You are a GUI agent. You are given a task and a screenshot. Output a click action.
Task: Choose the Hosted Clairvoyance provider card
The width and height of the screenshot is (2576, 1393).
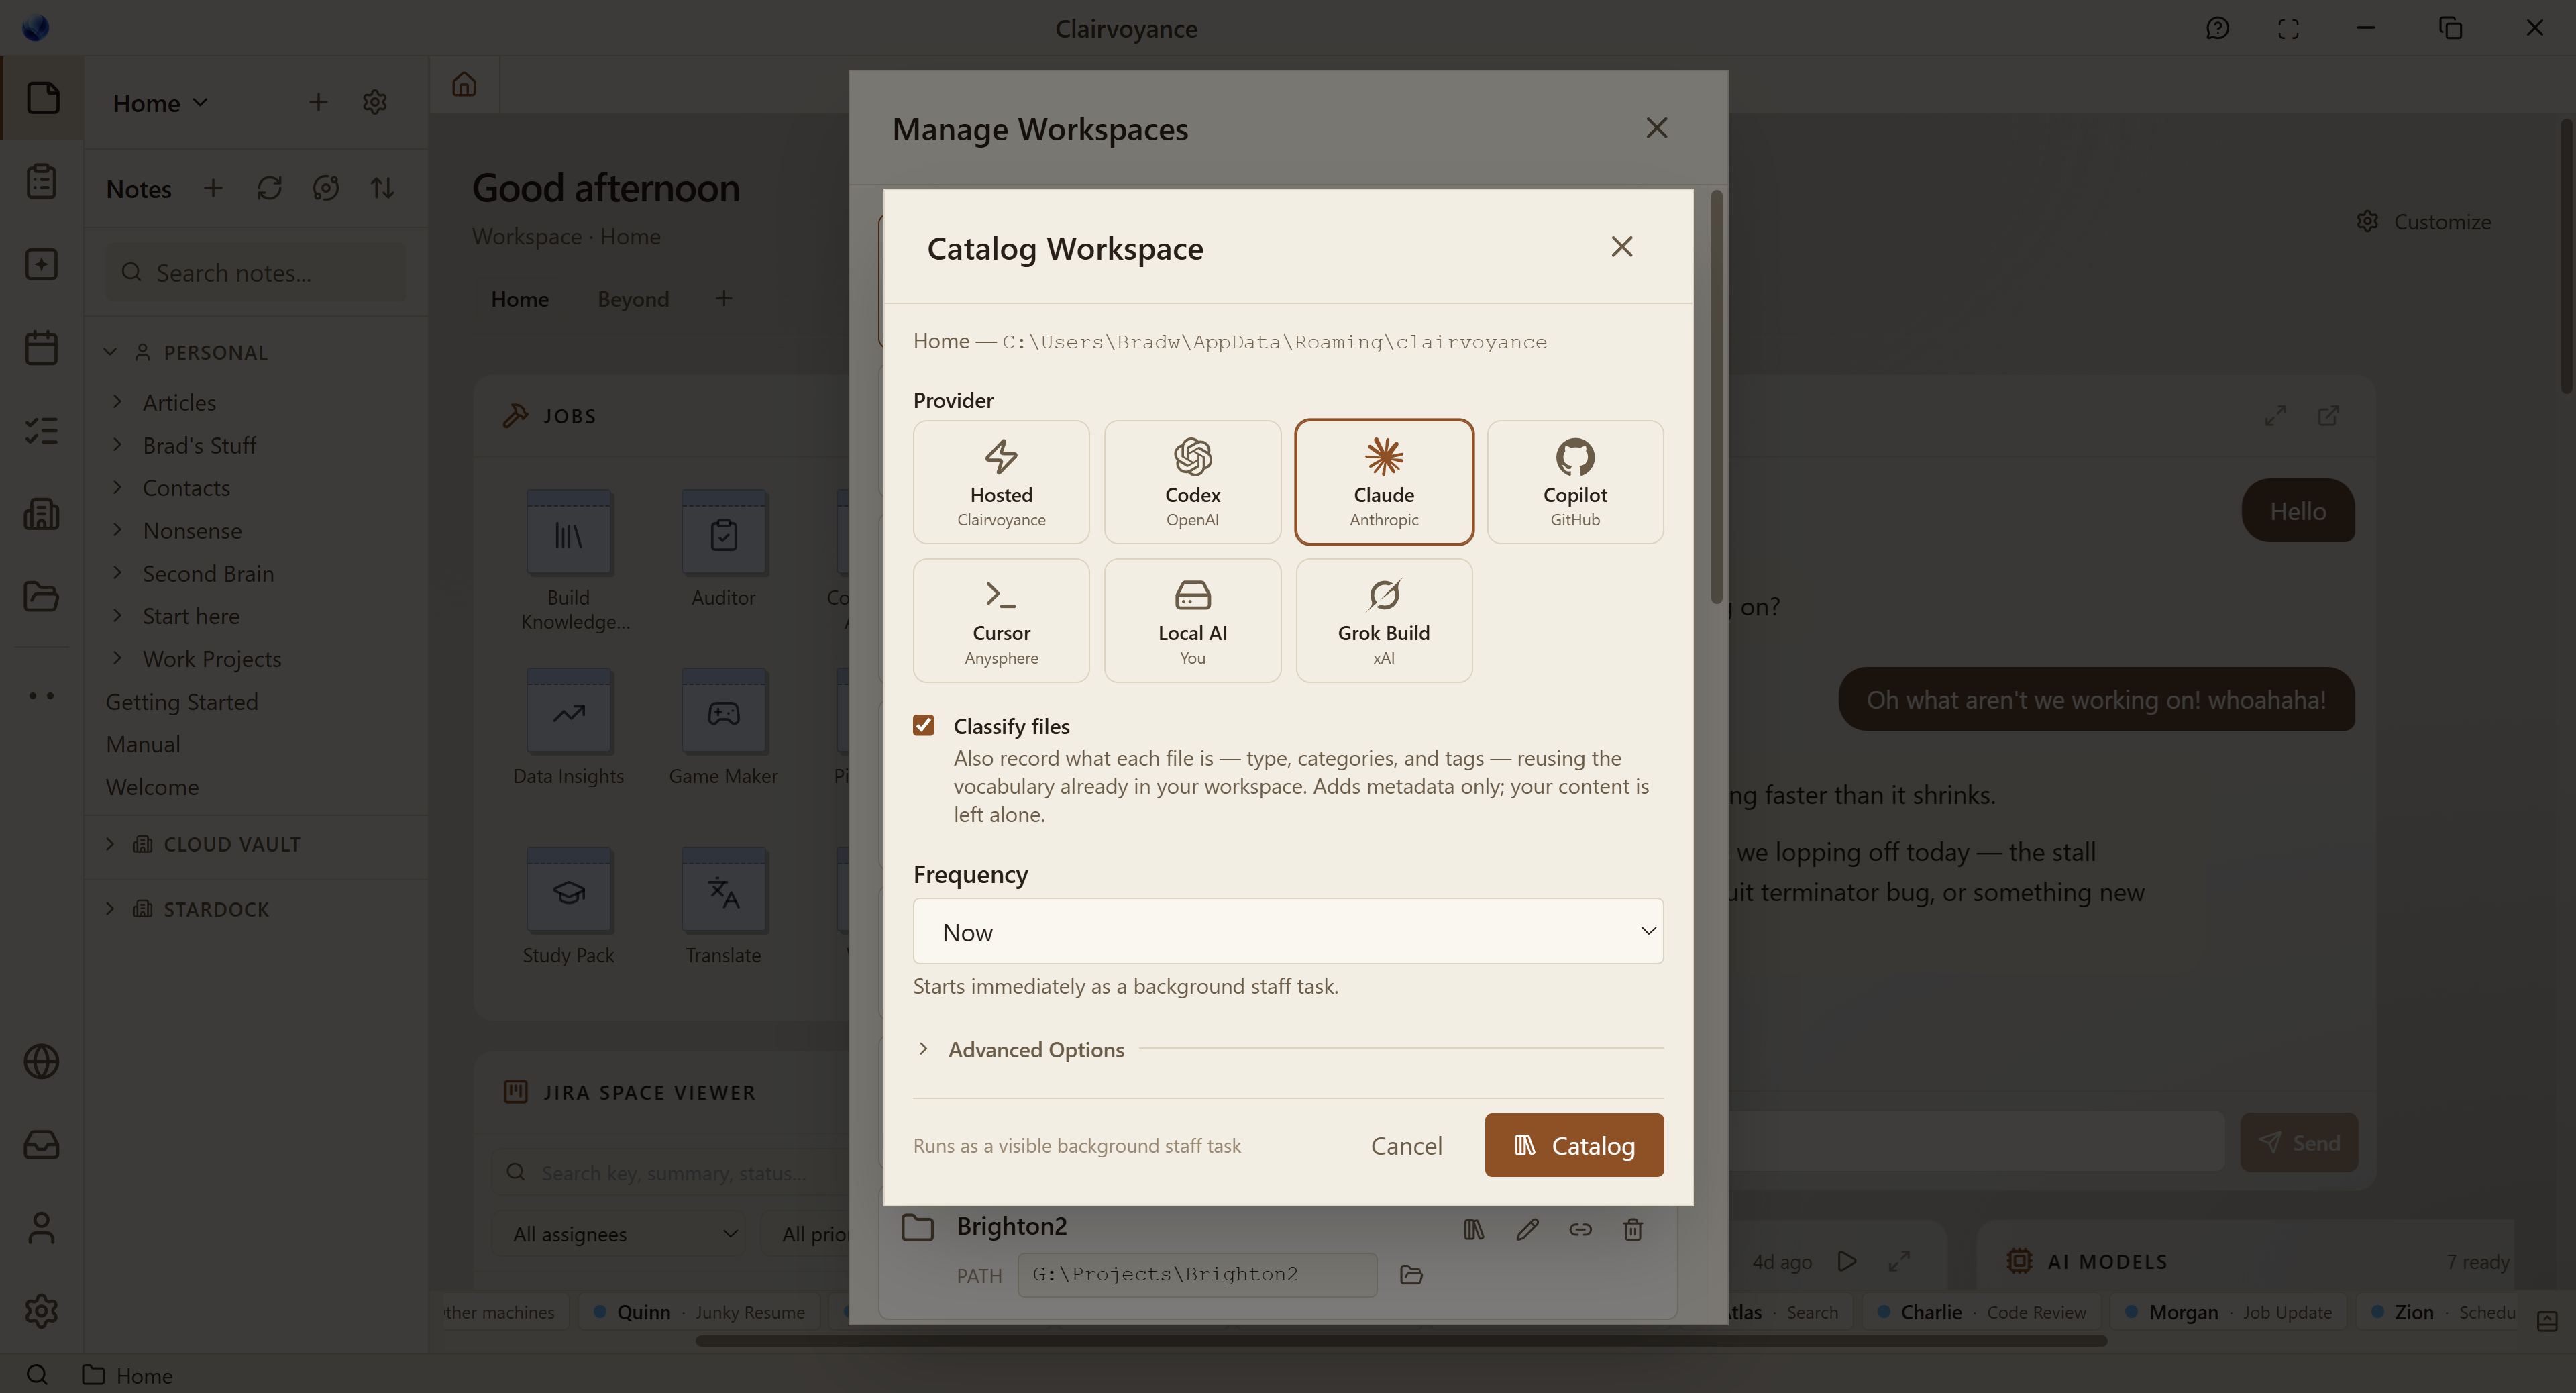(x=1001, y=482)
